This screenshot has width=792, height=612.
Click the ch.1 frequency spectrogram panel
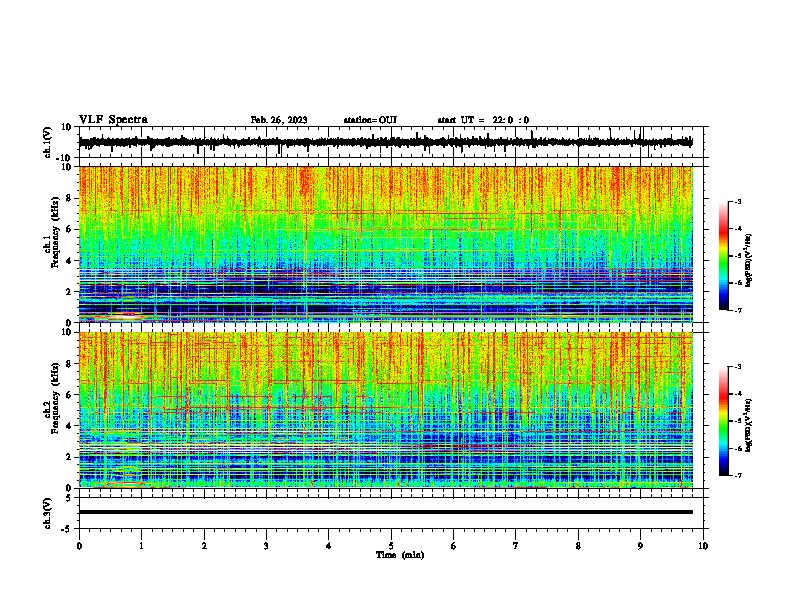pos(386,244)
